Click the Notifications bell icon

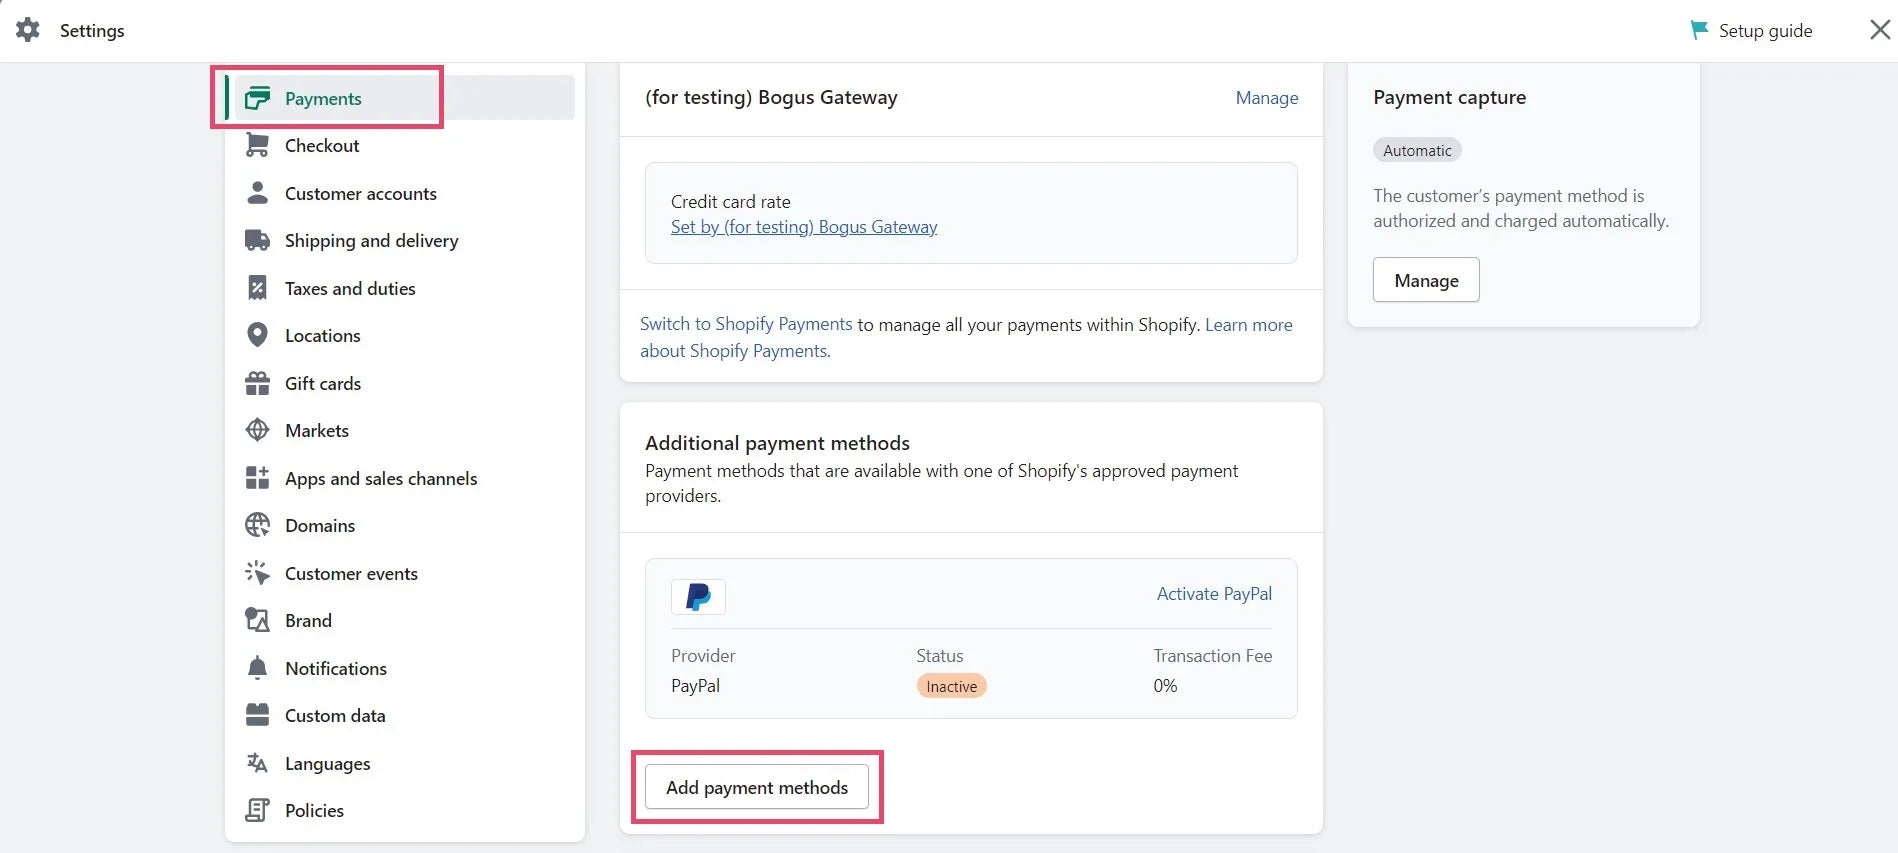point(257,668)
